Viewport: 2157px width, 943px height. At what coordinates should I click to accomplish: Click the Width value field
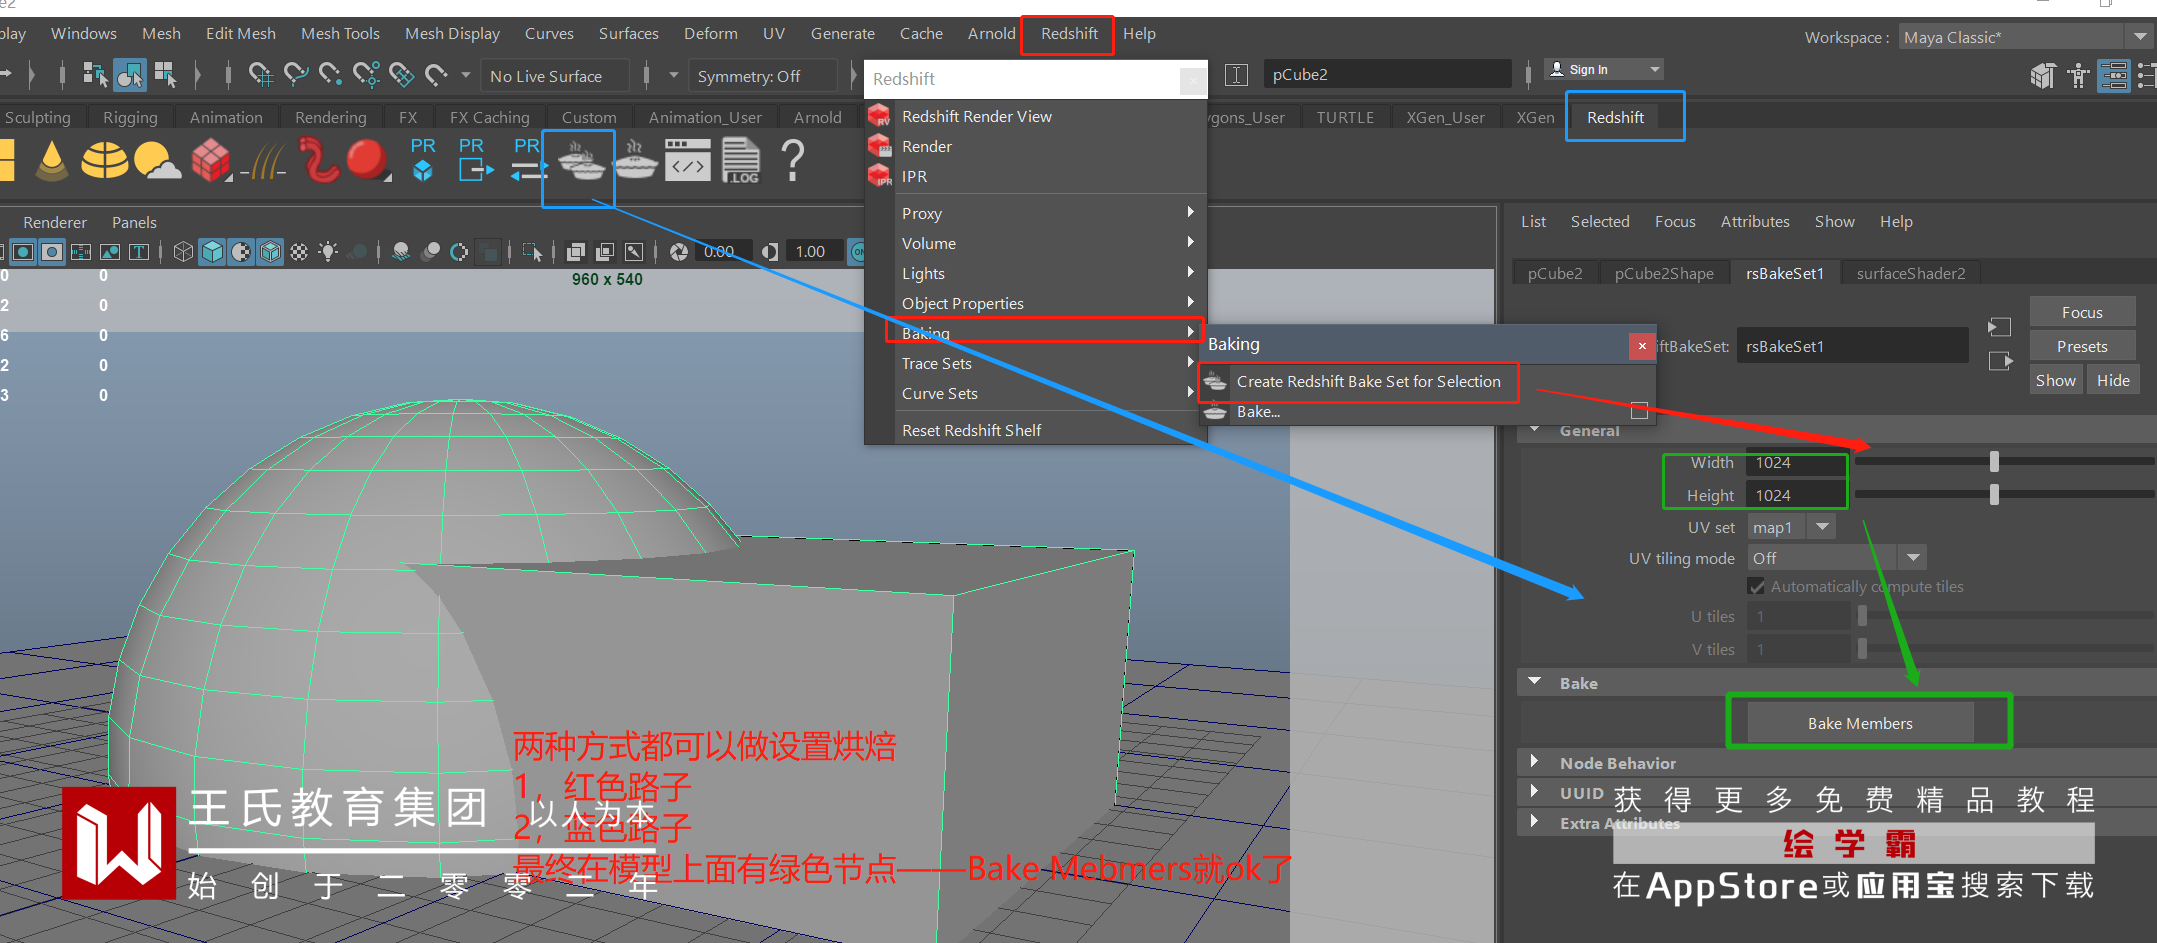tap(1796, 463)
